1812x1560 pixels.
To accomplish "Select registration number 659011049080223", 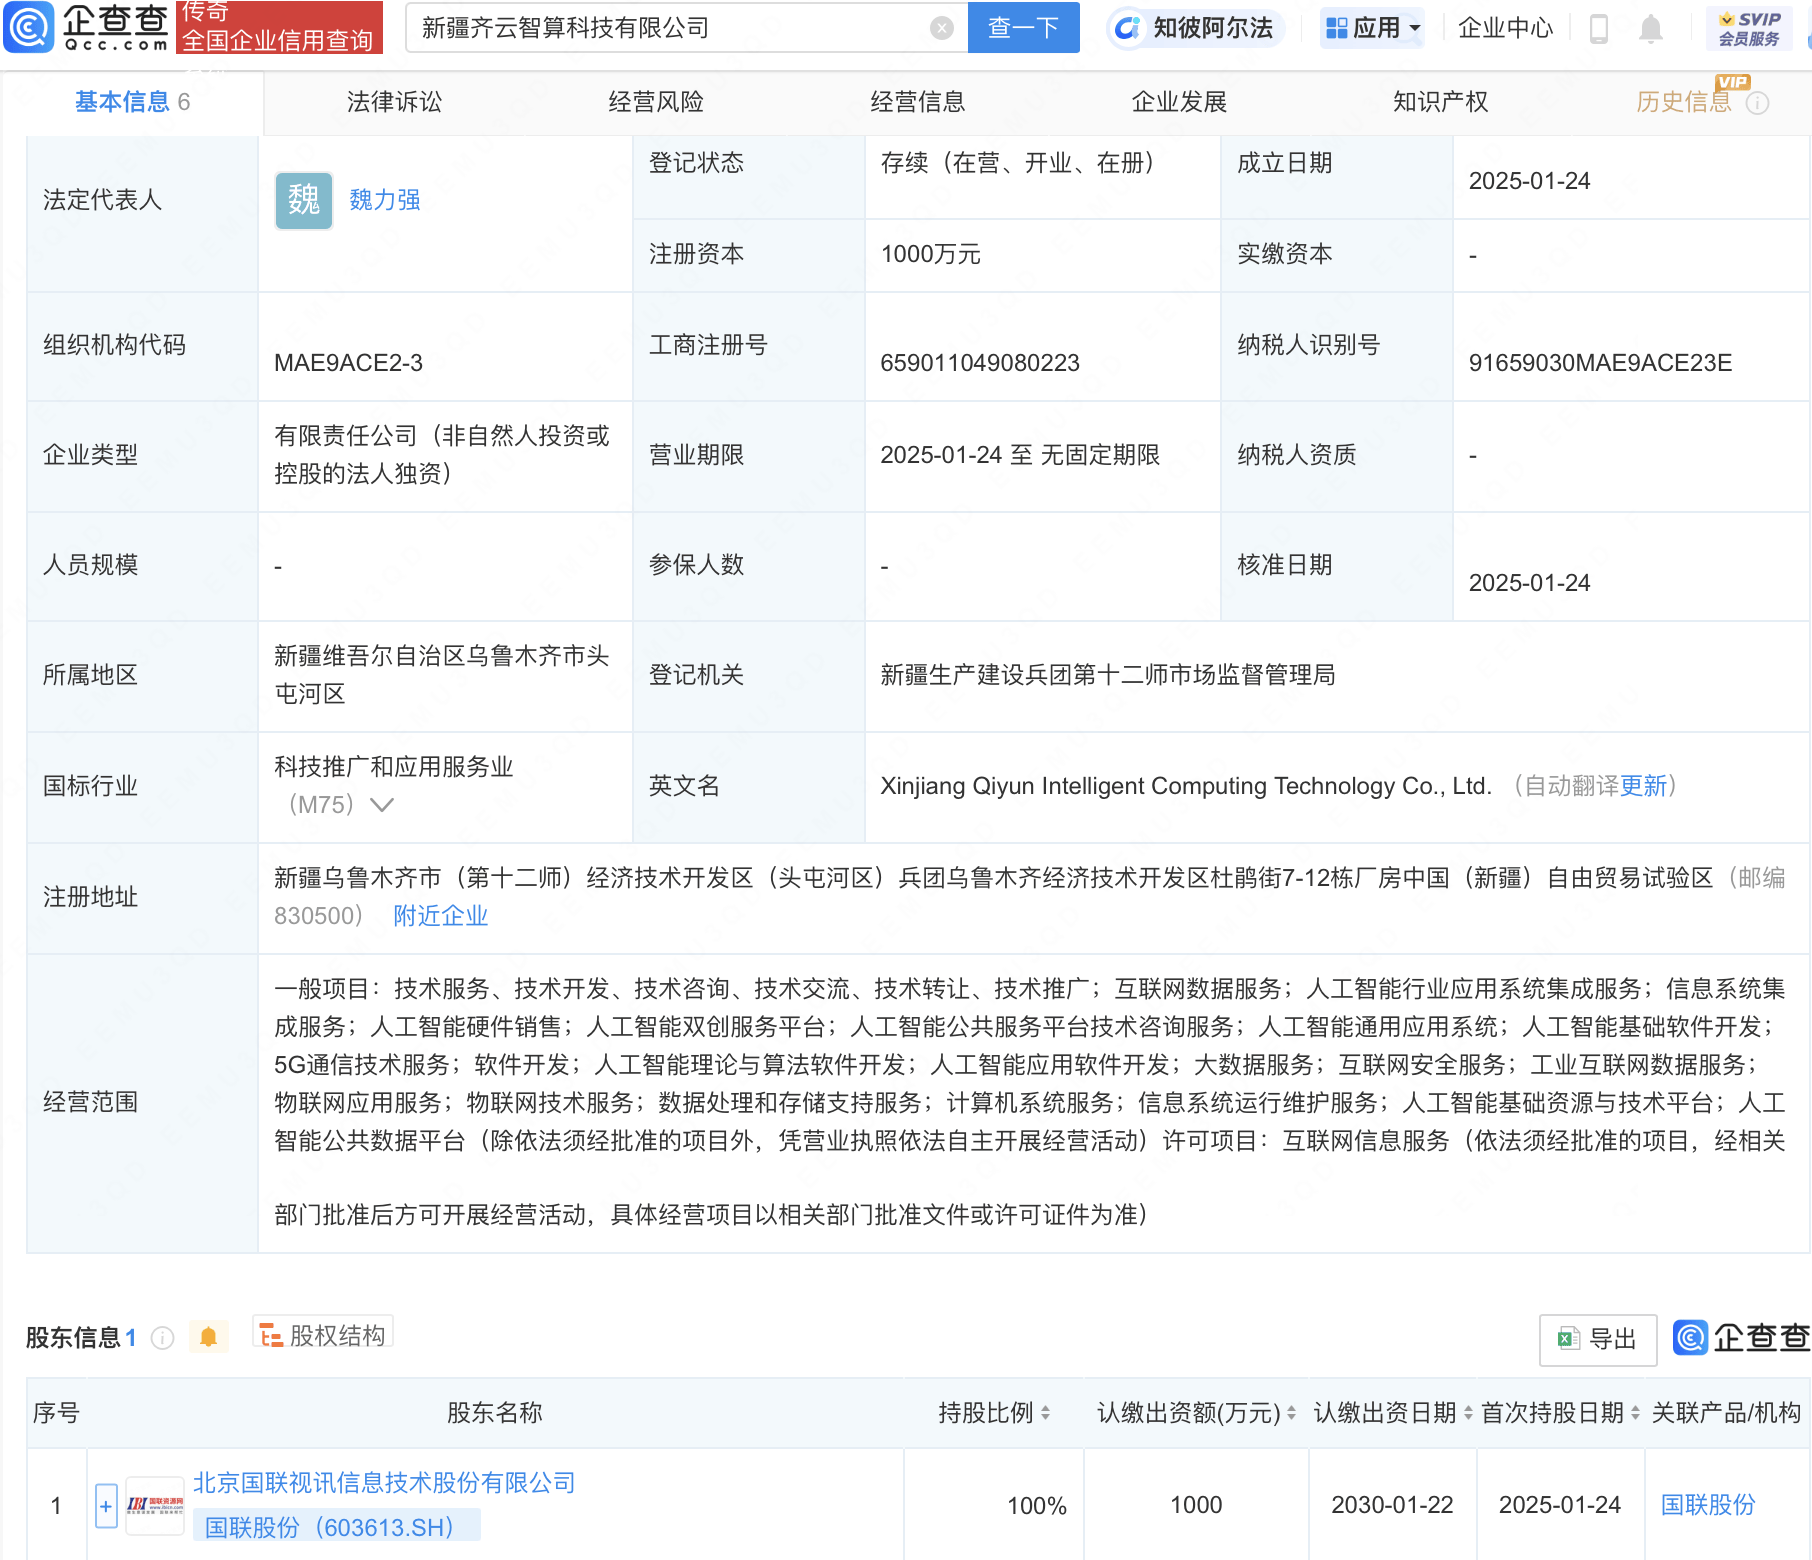I will coord(980,363).
